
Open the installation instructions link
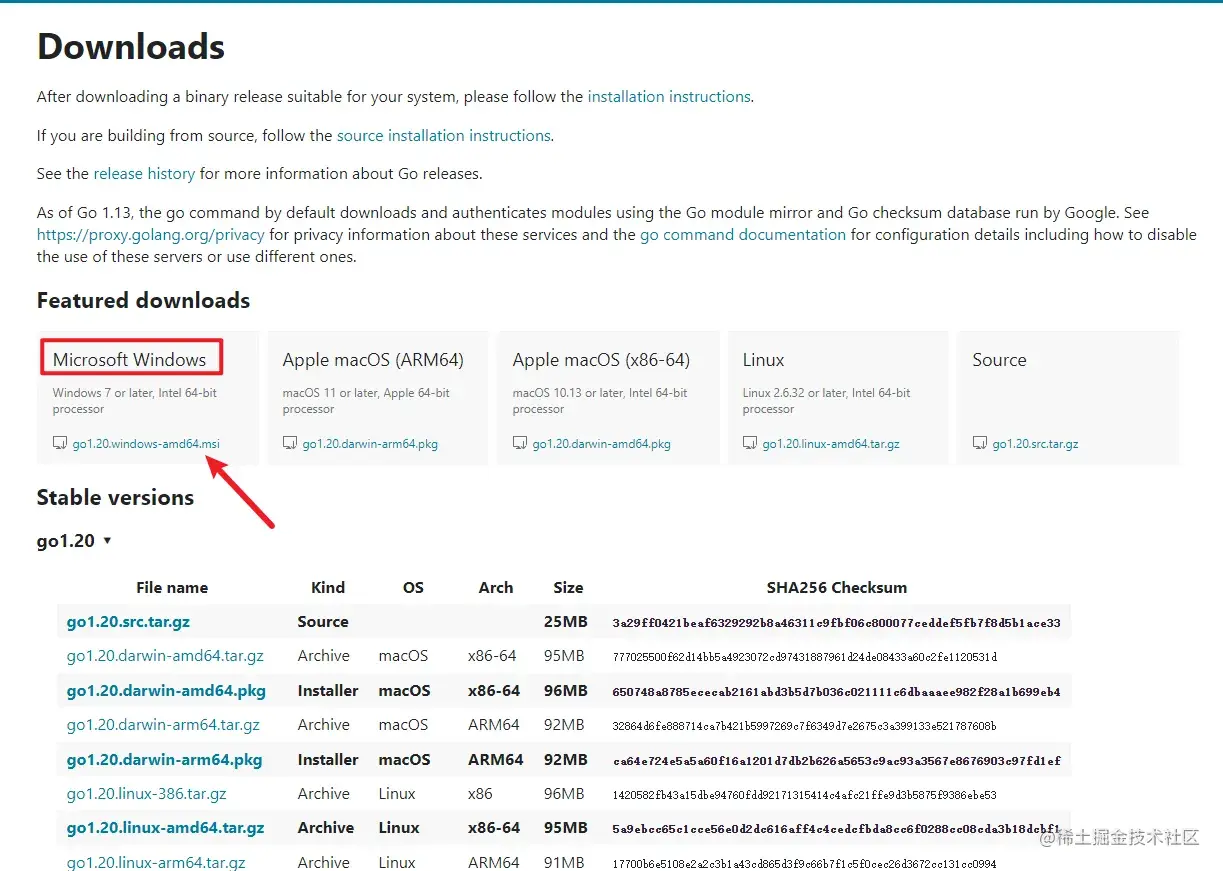(669, 97)
